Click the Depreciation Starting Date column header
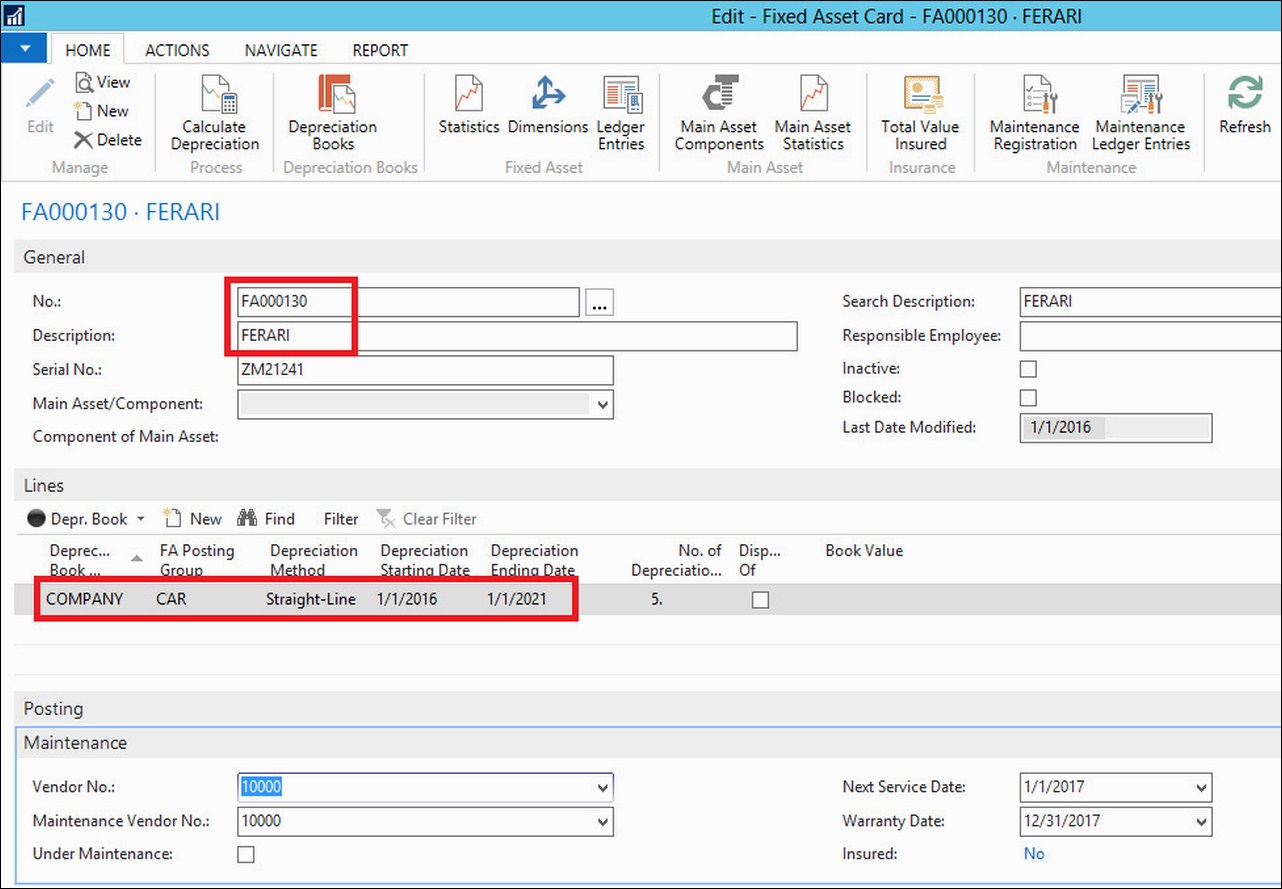This screenshot has height=889, width=1282. (426, 560)
